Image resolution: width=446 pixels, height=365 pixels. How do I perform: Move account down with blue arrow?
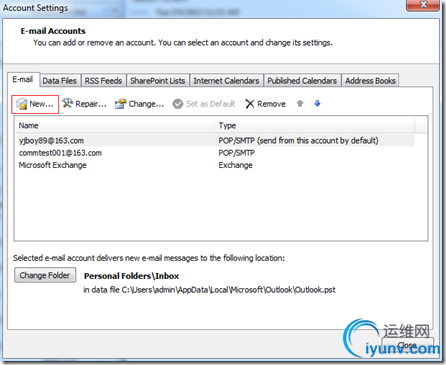coord(317,104)
